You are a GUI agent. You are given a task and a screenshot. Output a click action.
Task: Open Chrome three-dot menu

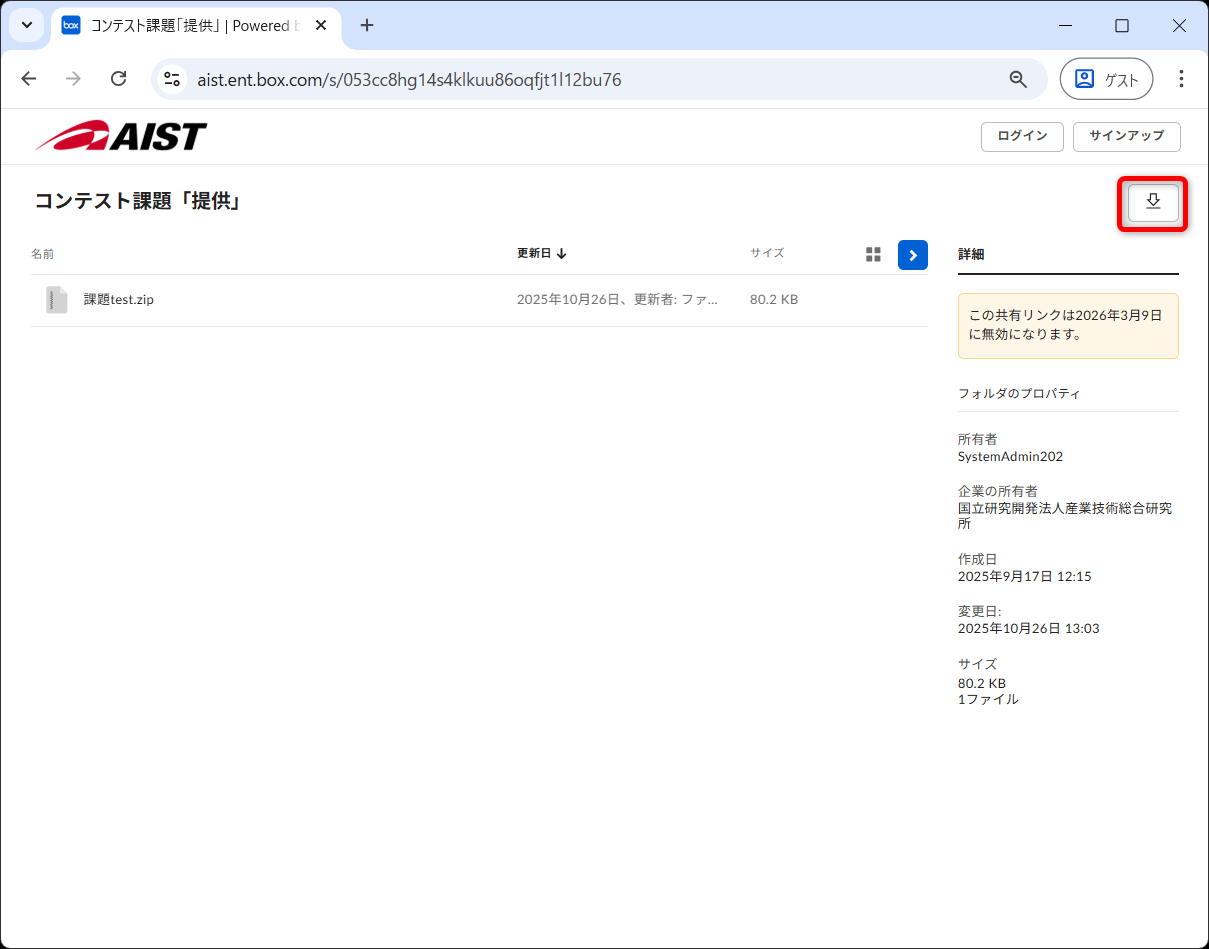coord(1181,79)
